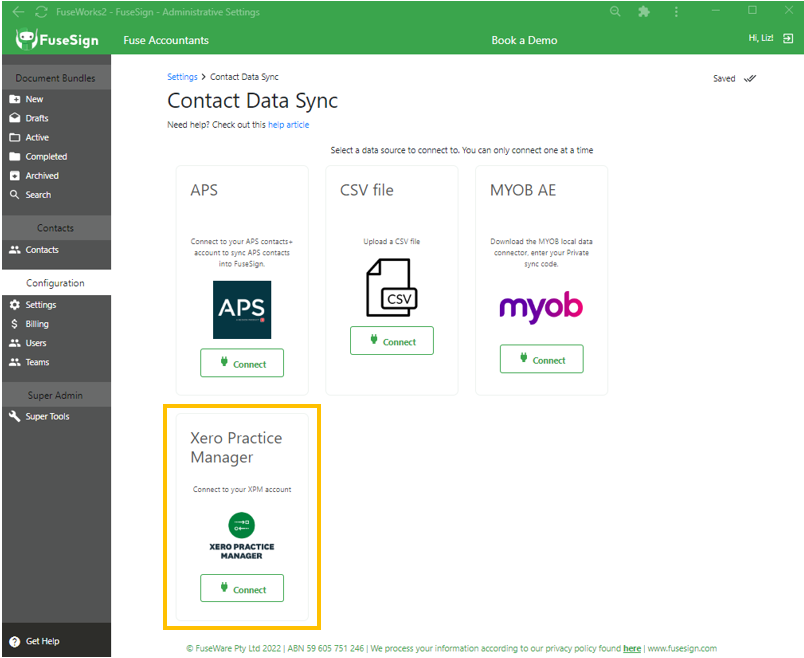The width and height of the screenshot is (804, 658).
Task: Open the help article link
Action: pos(289,123)
